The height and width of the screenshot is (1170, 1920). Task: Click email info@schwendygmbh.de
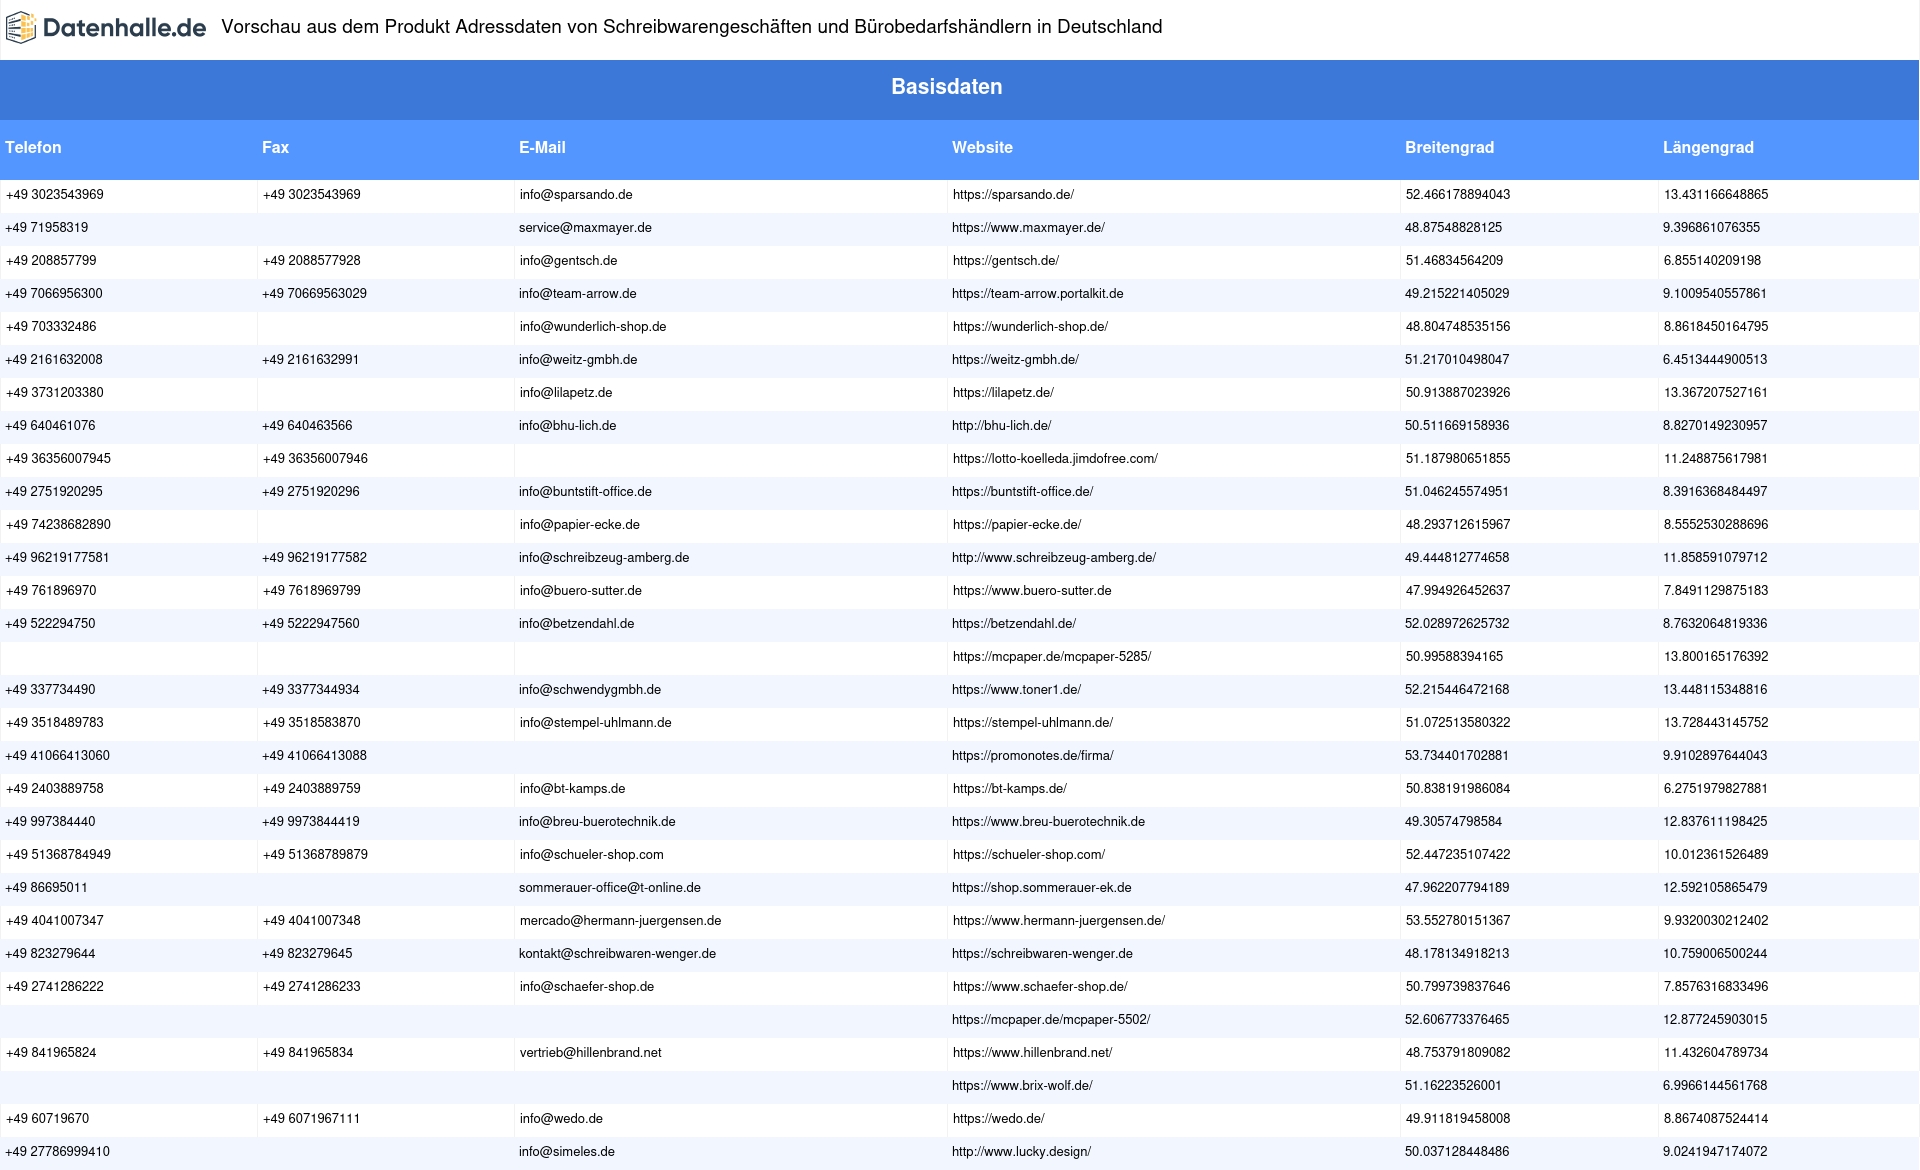point(590,690)
